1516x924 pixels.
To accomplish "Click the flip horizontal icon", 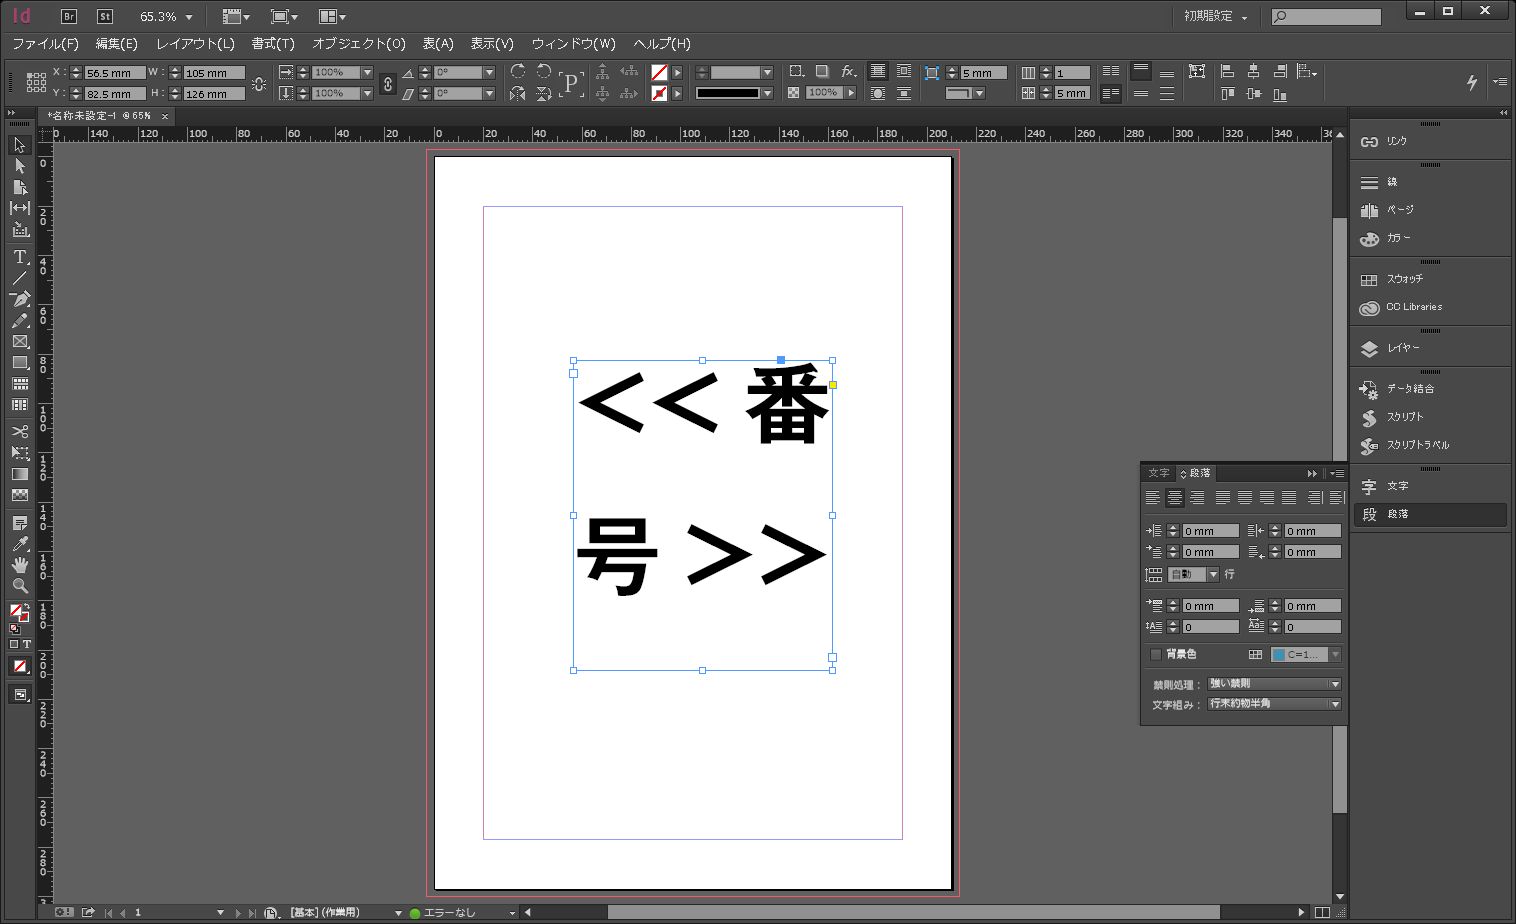I will pyautogui.click(x=517, y=93).
